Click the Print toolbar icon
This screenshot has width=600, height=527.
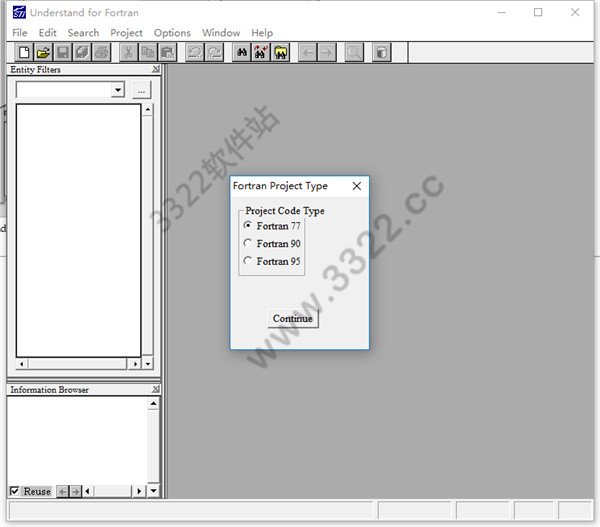coord(101,52)
